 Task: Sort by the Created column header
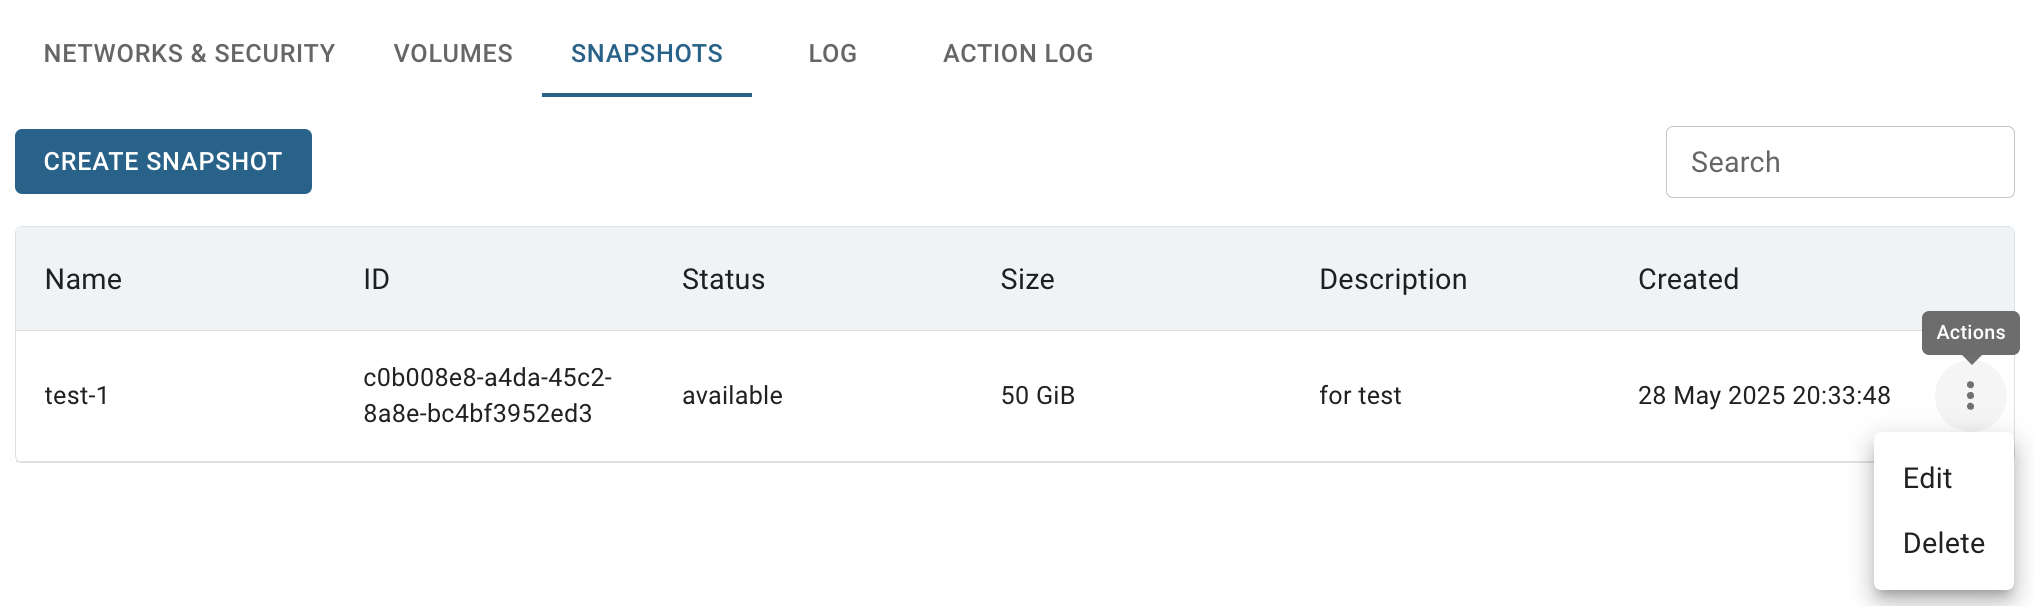tap(1688, 279)
